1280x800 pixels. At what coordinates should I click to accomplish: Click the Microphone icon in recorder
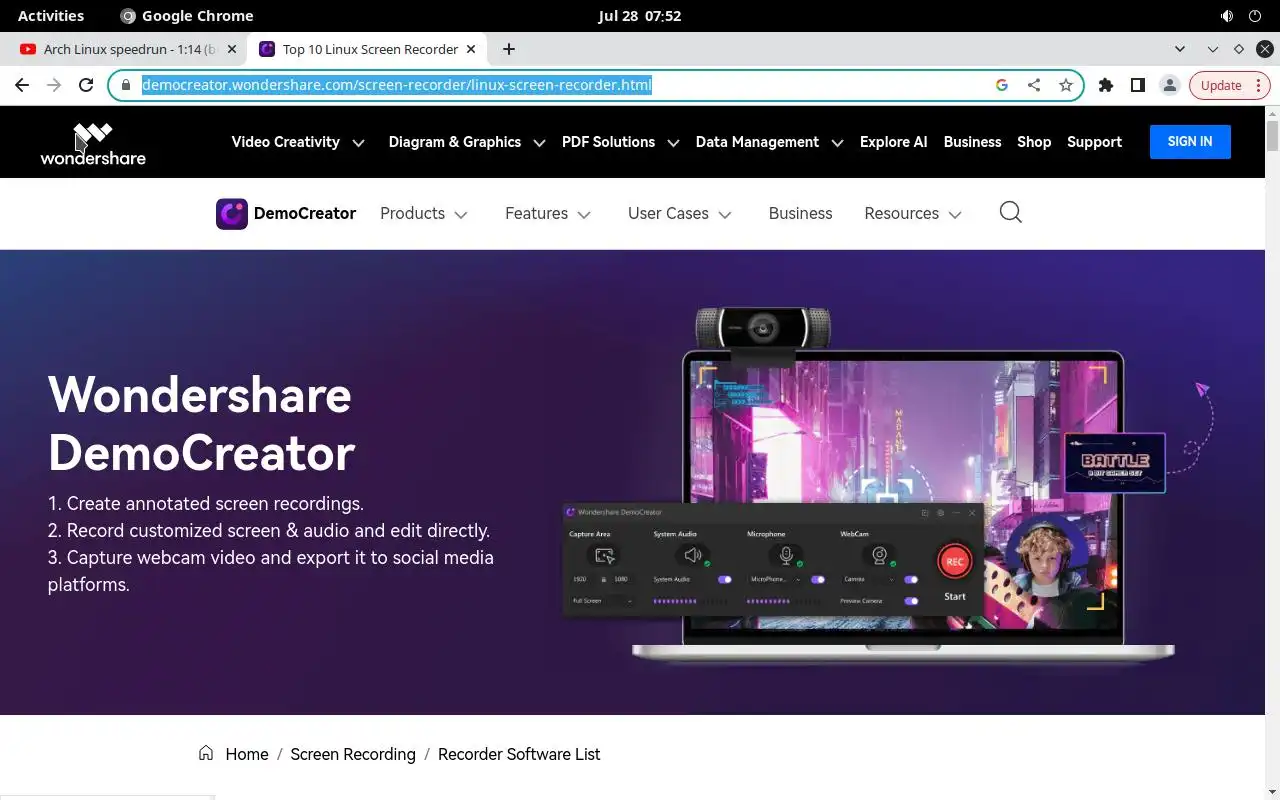786,555
